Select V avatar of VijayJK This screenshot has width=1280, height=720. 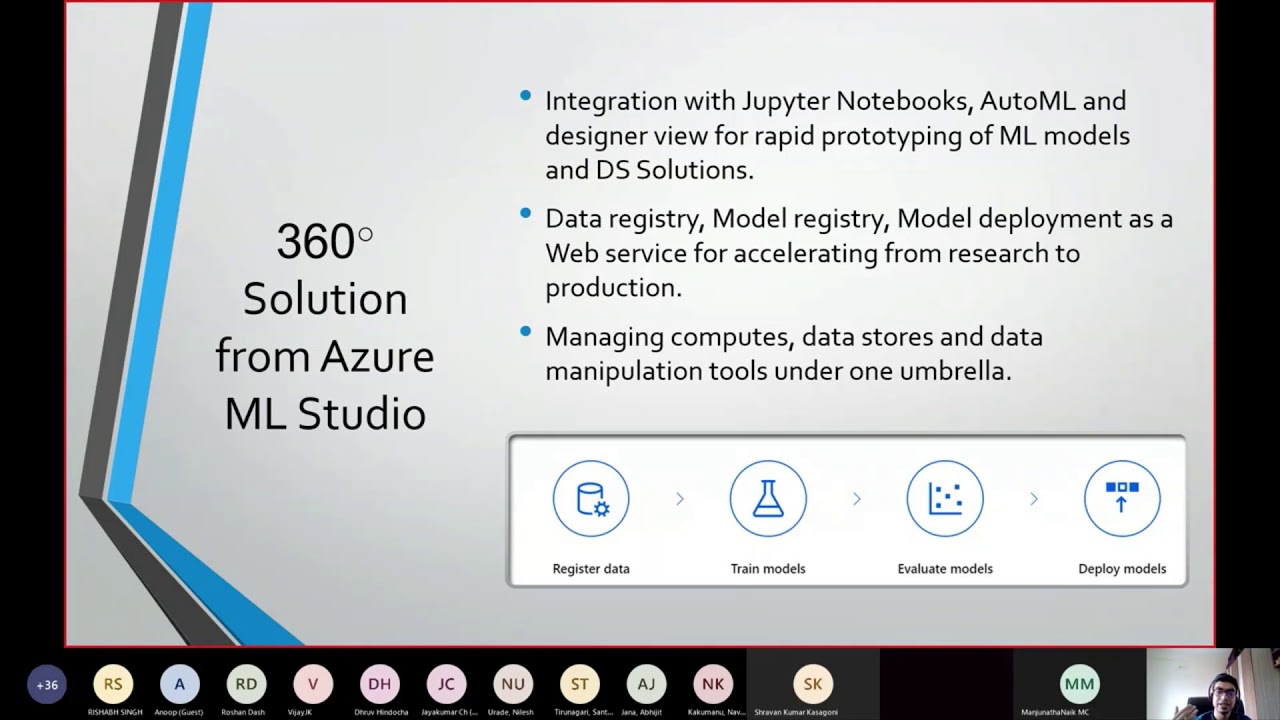click(x=313, y=684)
